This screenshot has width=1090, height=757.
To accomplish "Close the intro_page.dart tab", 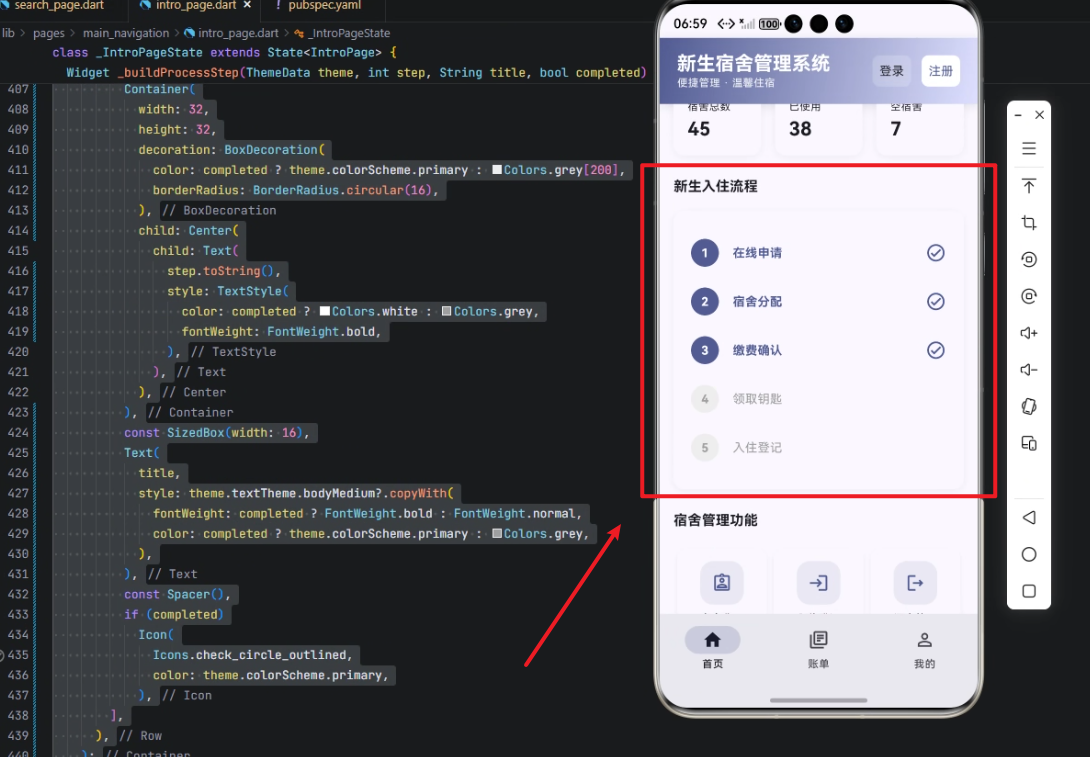I will tap(247, 5).
